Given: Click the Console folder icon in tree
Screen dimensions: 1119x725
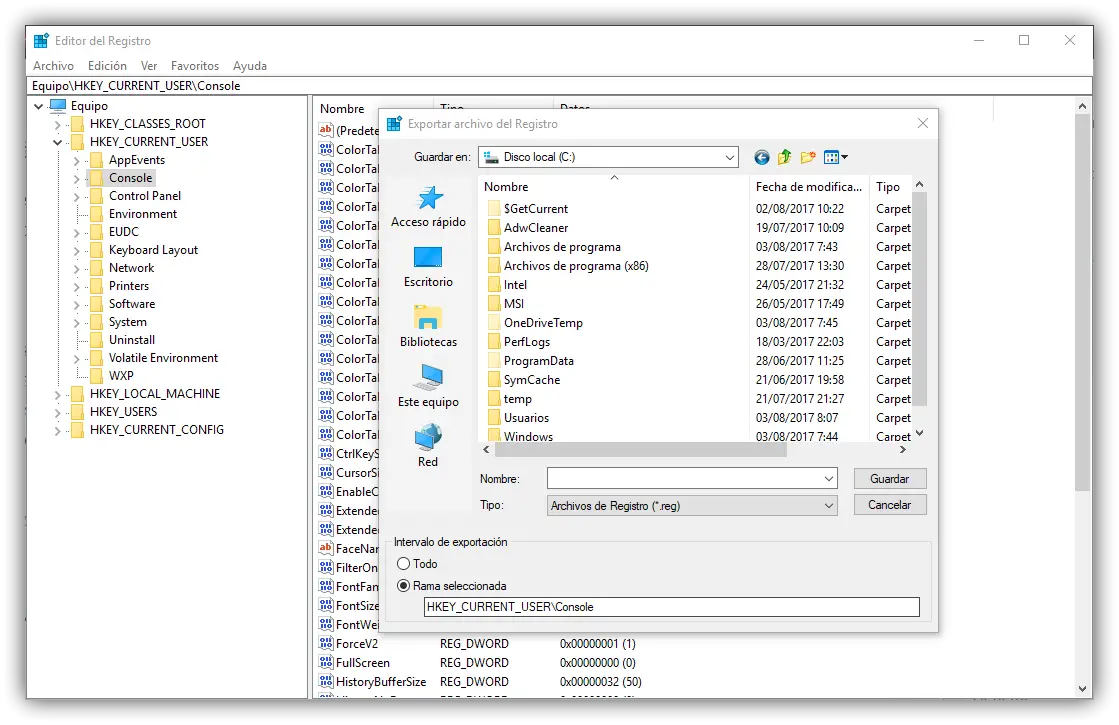Looking at the screenshot, I should point(96,178).
